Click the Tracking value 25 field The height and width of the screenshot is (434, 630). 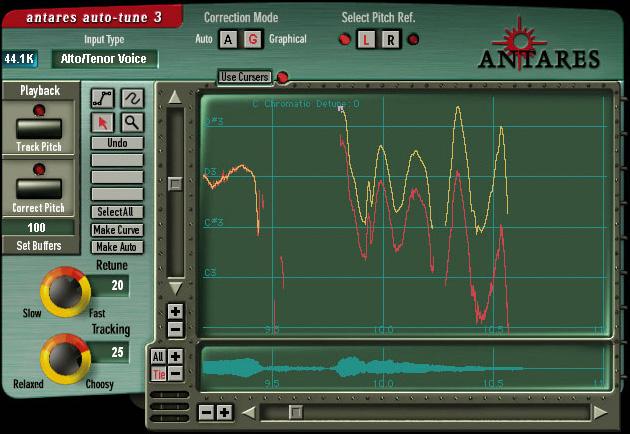point(108,352)
